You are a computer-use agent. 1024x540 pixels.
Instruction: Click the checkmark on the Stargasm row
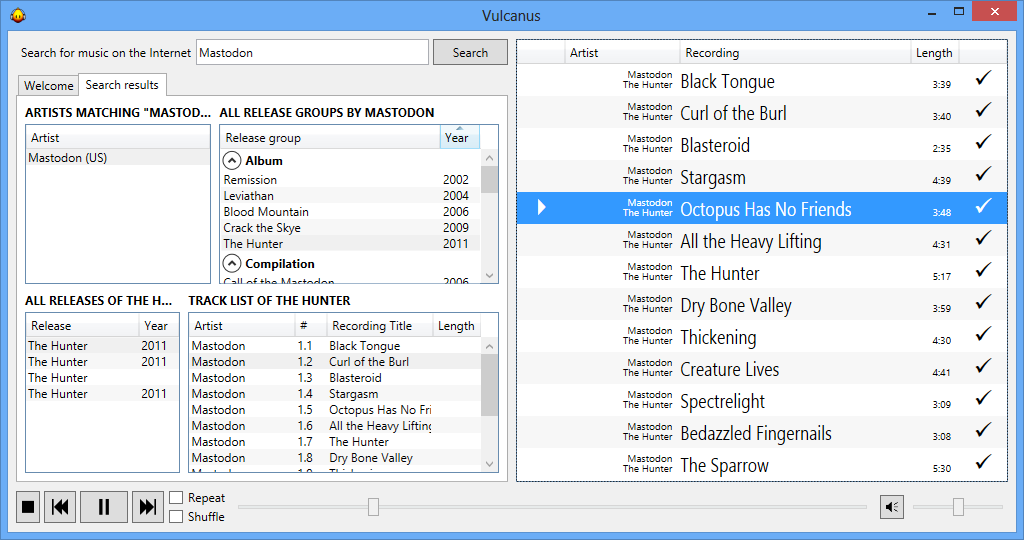pos(983,174)
